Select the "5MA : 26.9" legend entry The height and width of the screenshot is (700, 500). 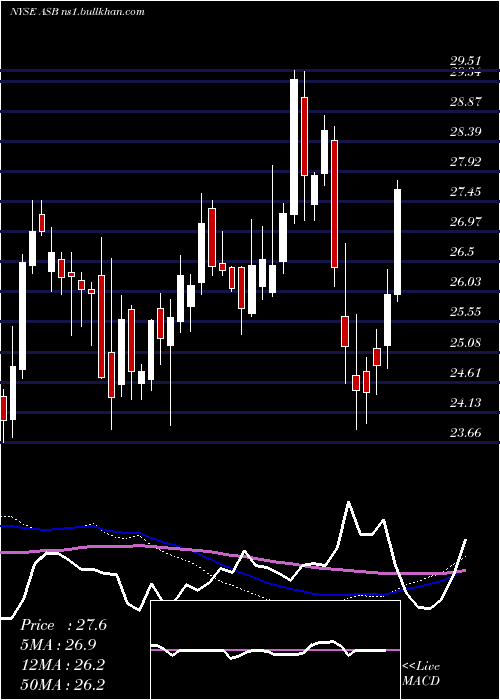[x=58, y=645]
